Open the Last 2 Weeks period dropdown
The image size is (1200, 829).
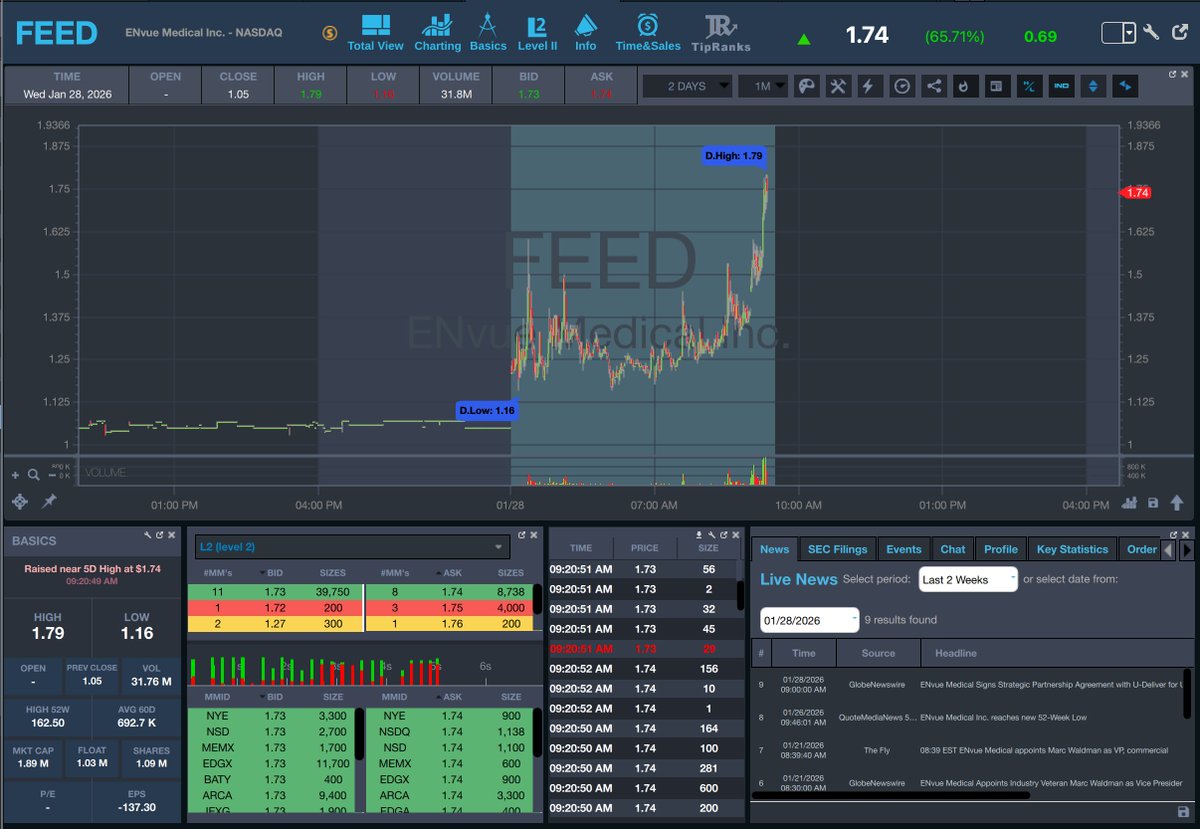coord(968,579)
